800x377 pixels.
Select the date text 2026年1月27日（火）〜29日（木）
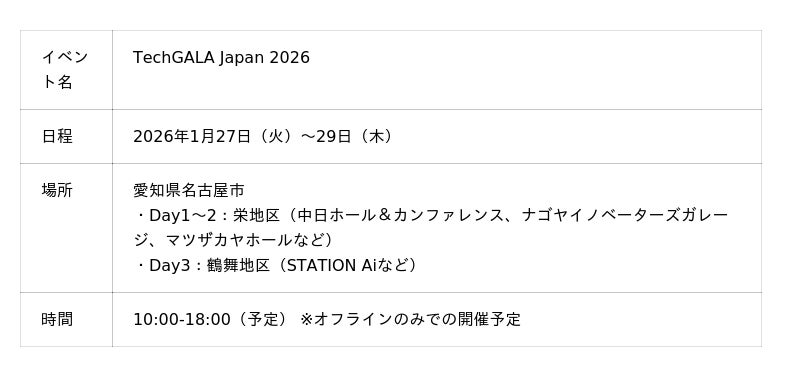pyautogui.click(x=265, y=136)
